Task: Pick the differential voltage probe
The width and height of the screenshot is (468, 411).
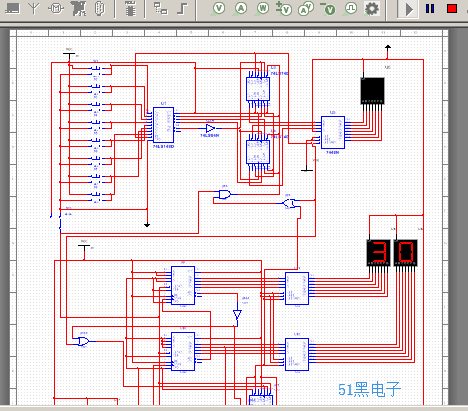Action: pos(284,9)
